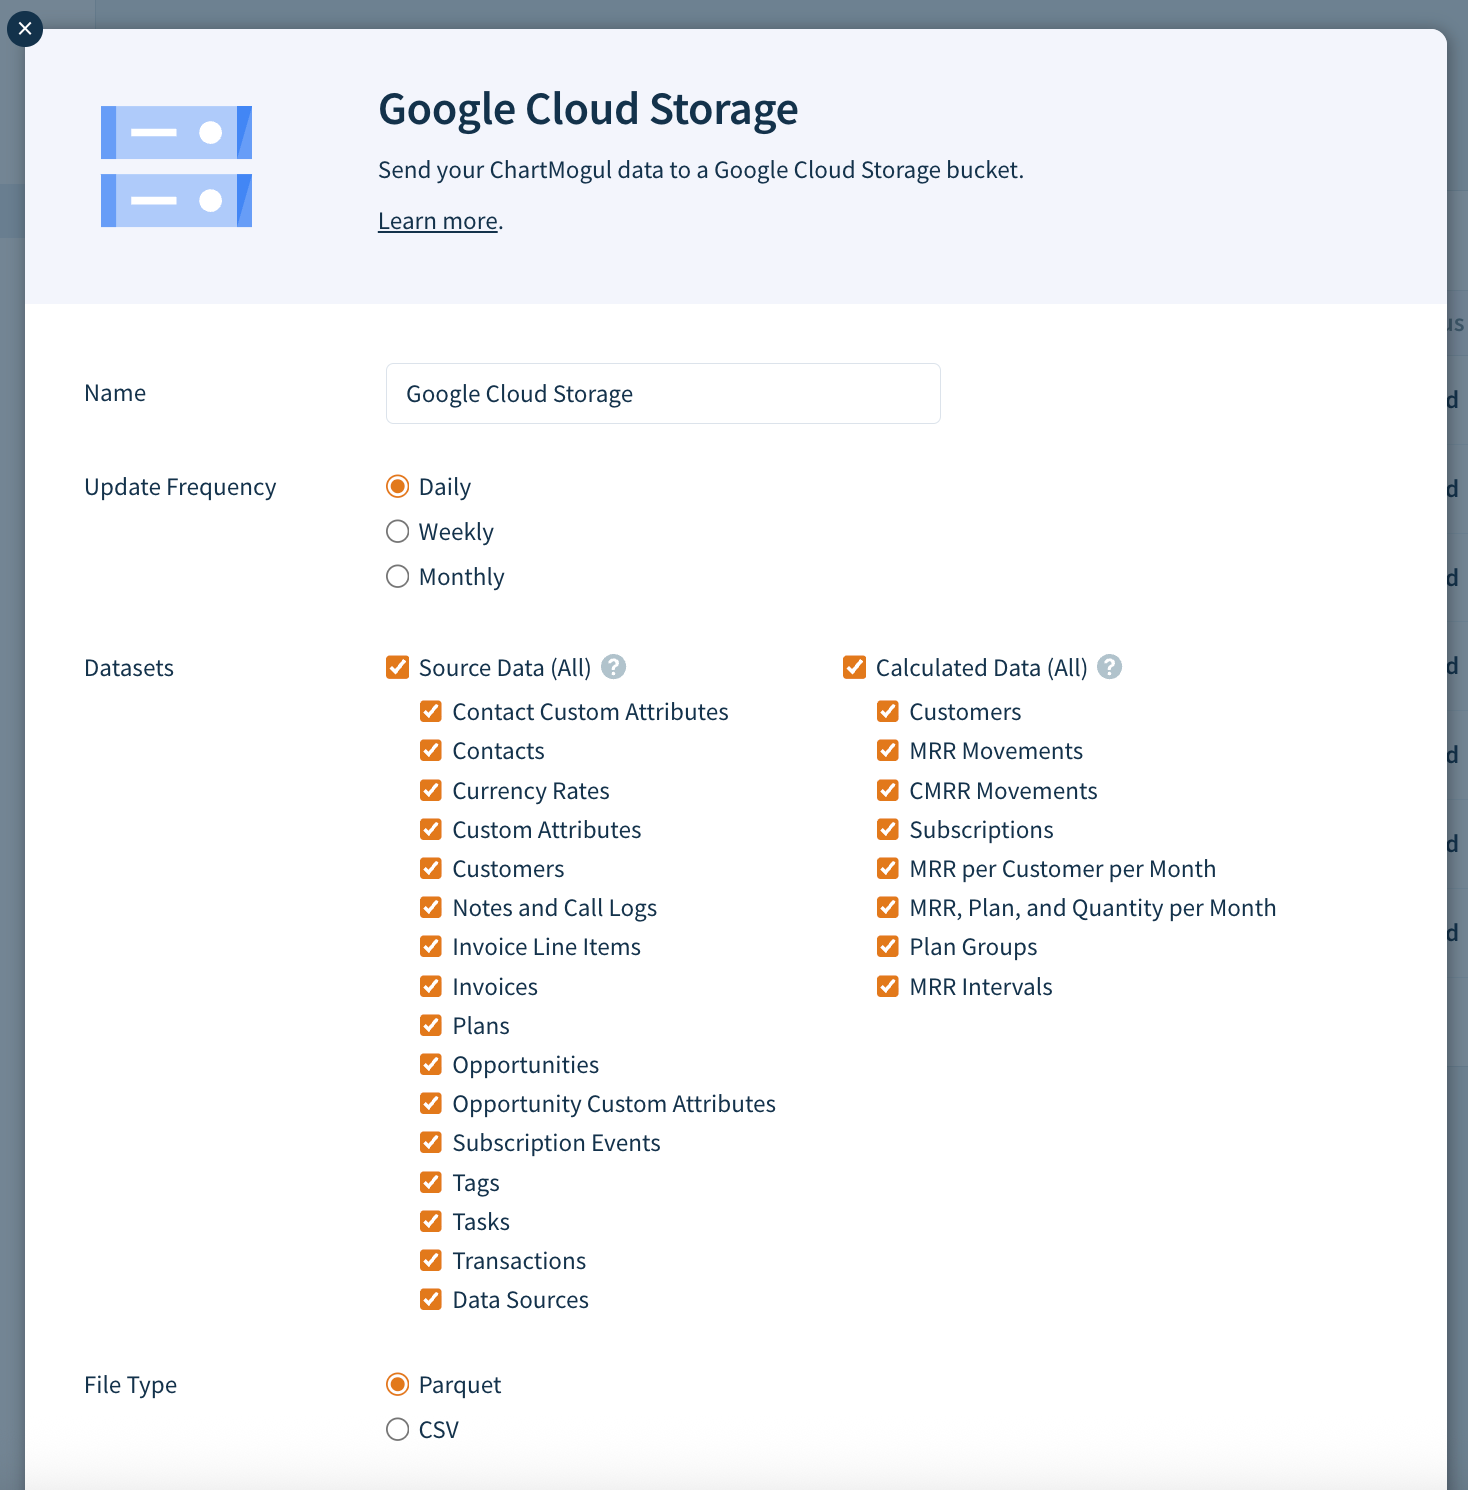Viewport: 1468px width, 1490px height.
Task: Select Monthly update frequency
Action: [398, 577]
